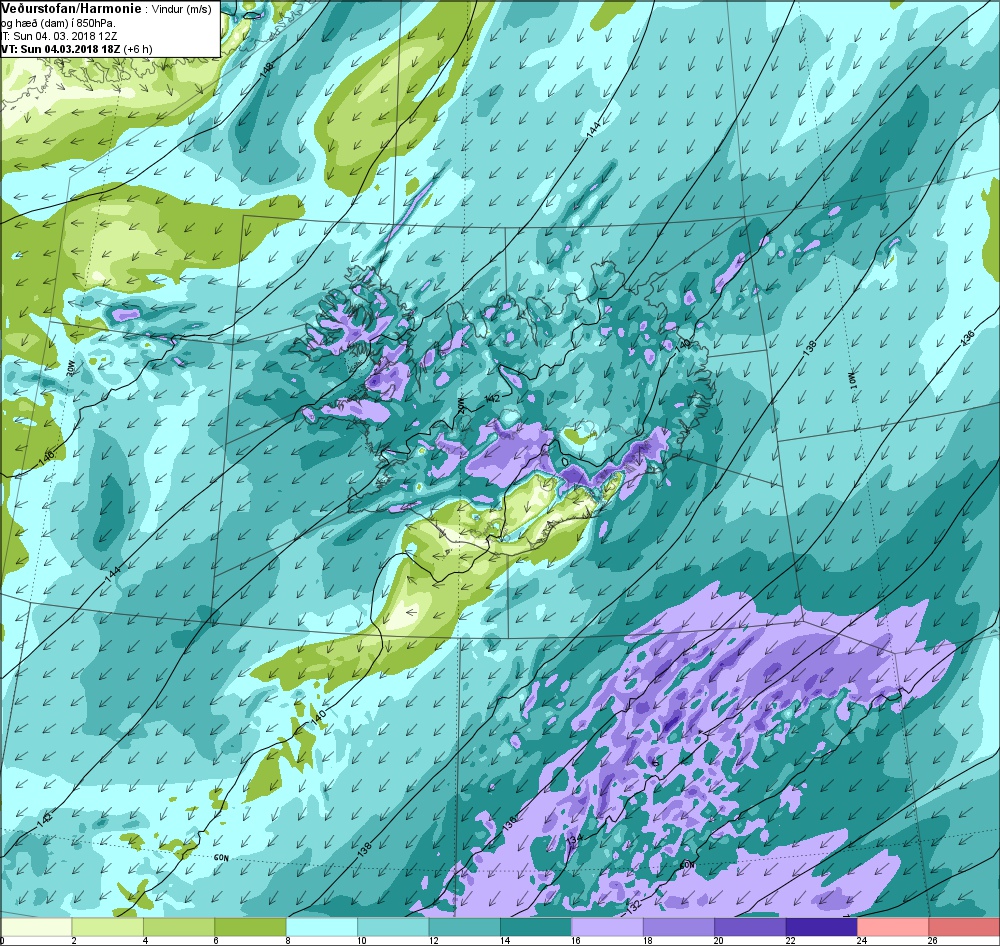Select the legend tick value '24'
This screenshot has width=1000, height=946.
pos(862,940)
